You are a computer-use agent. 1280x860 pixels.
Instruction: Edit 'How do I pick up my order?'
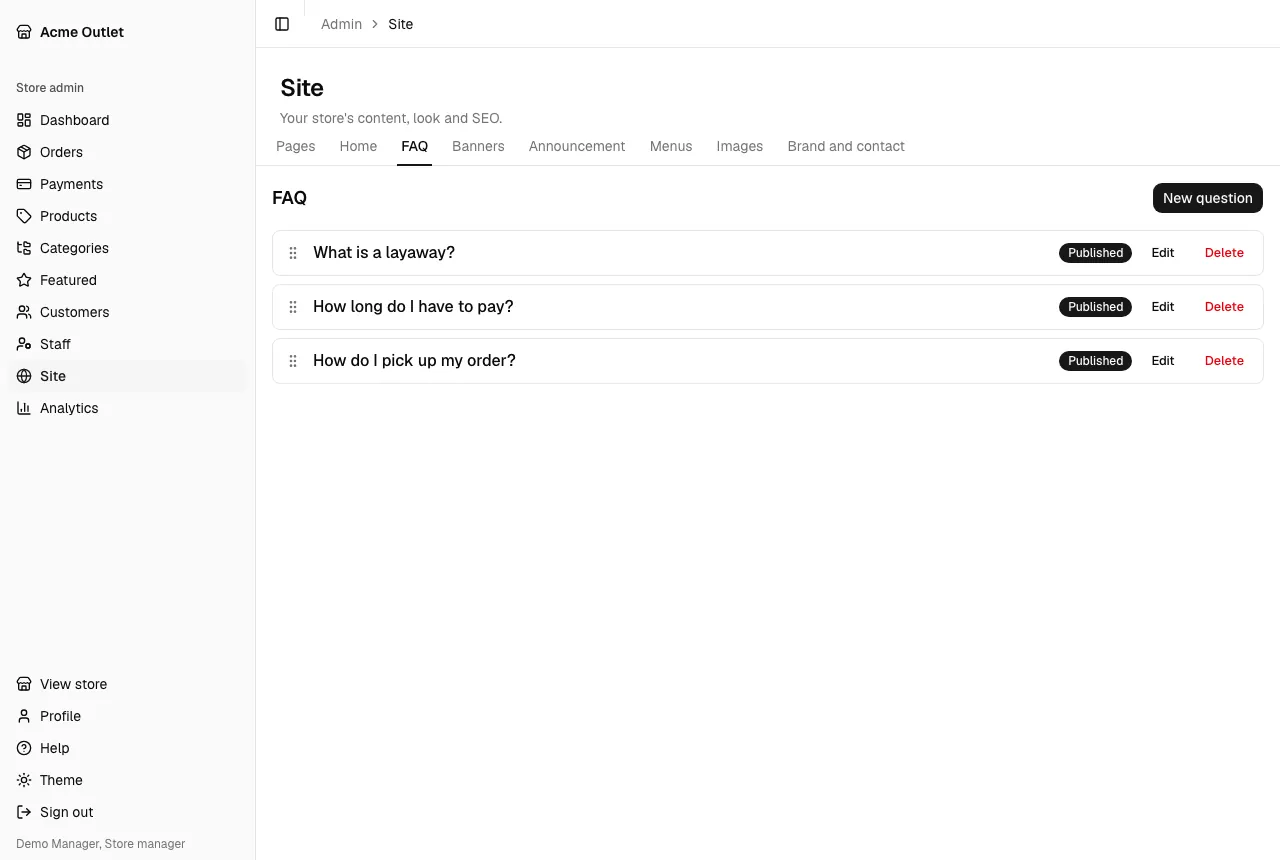coord(1163,361)
